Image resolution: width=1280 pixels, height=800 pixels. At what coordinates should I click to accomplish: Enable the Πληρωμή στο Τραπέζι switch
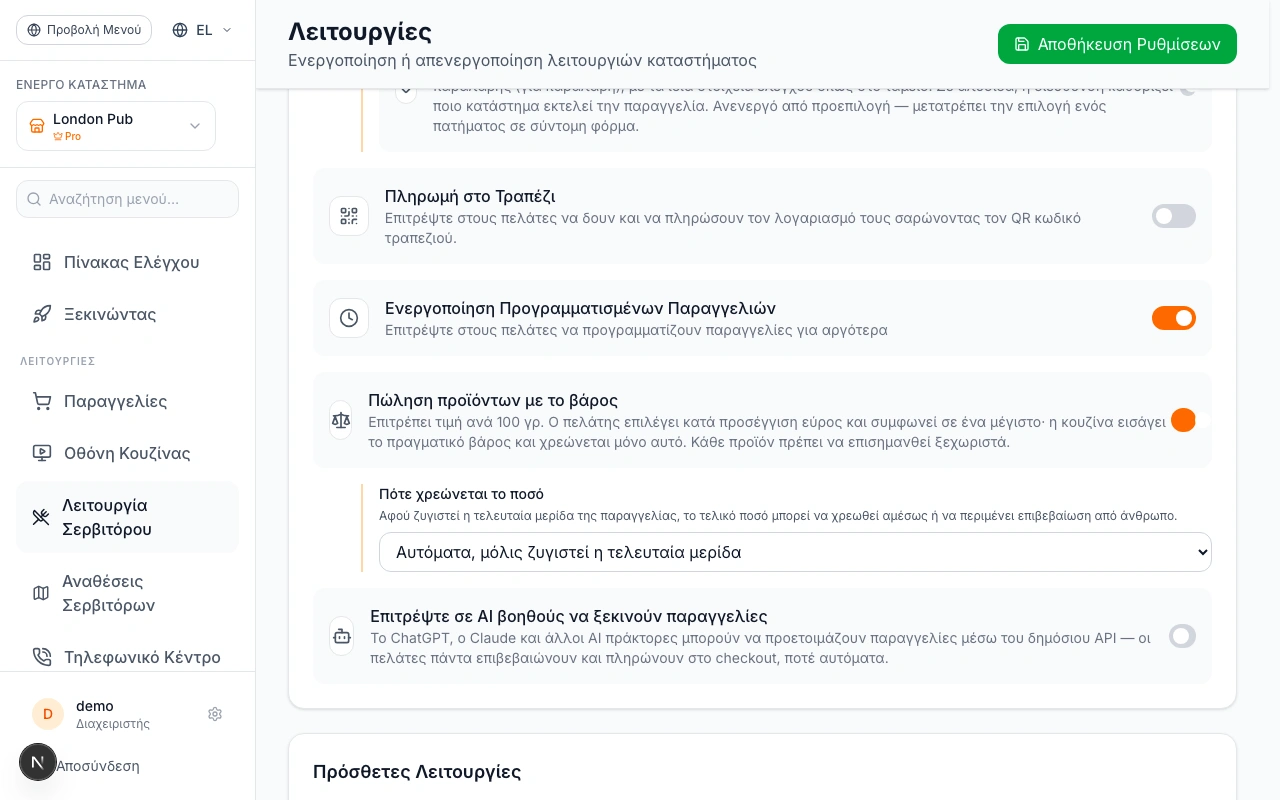1174,216
